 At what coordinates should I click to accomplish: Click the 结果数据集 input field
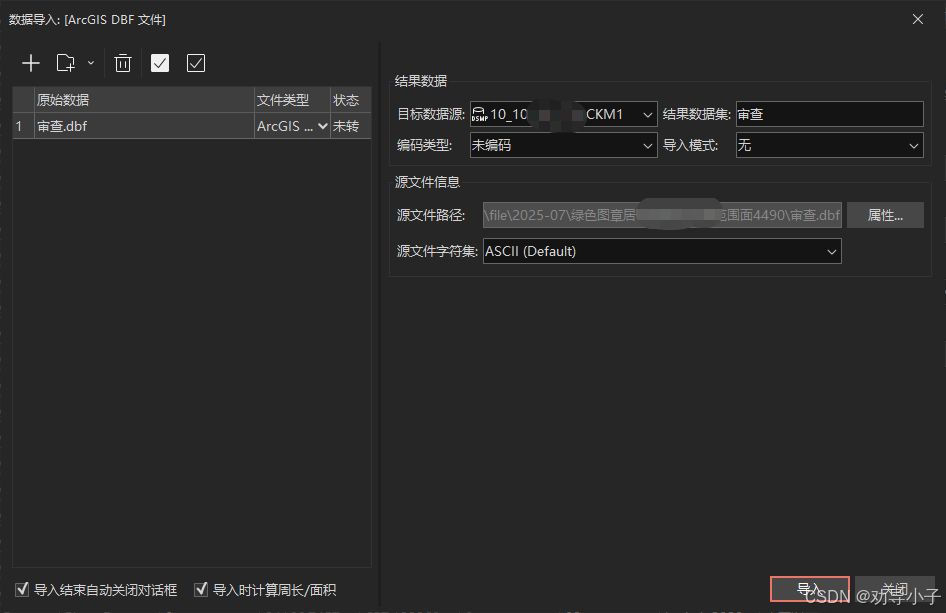(x=830, y=114)
